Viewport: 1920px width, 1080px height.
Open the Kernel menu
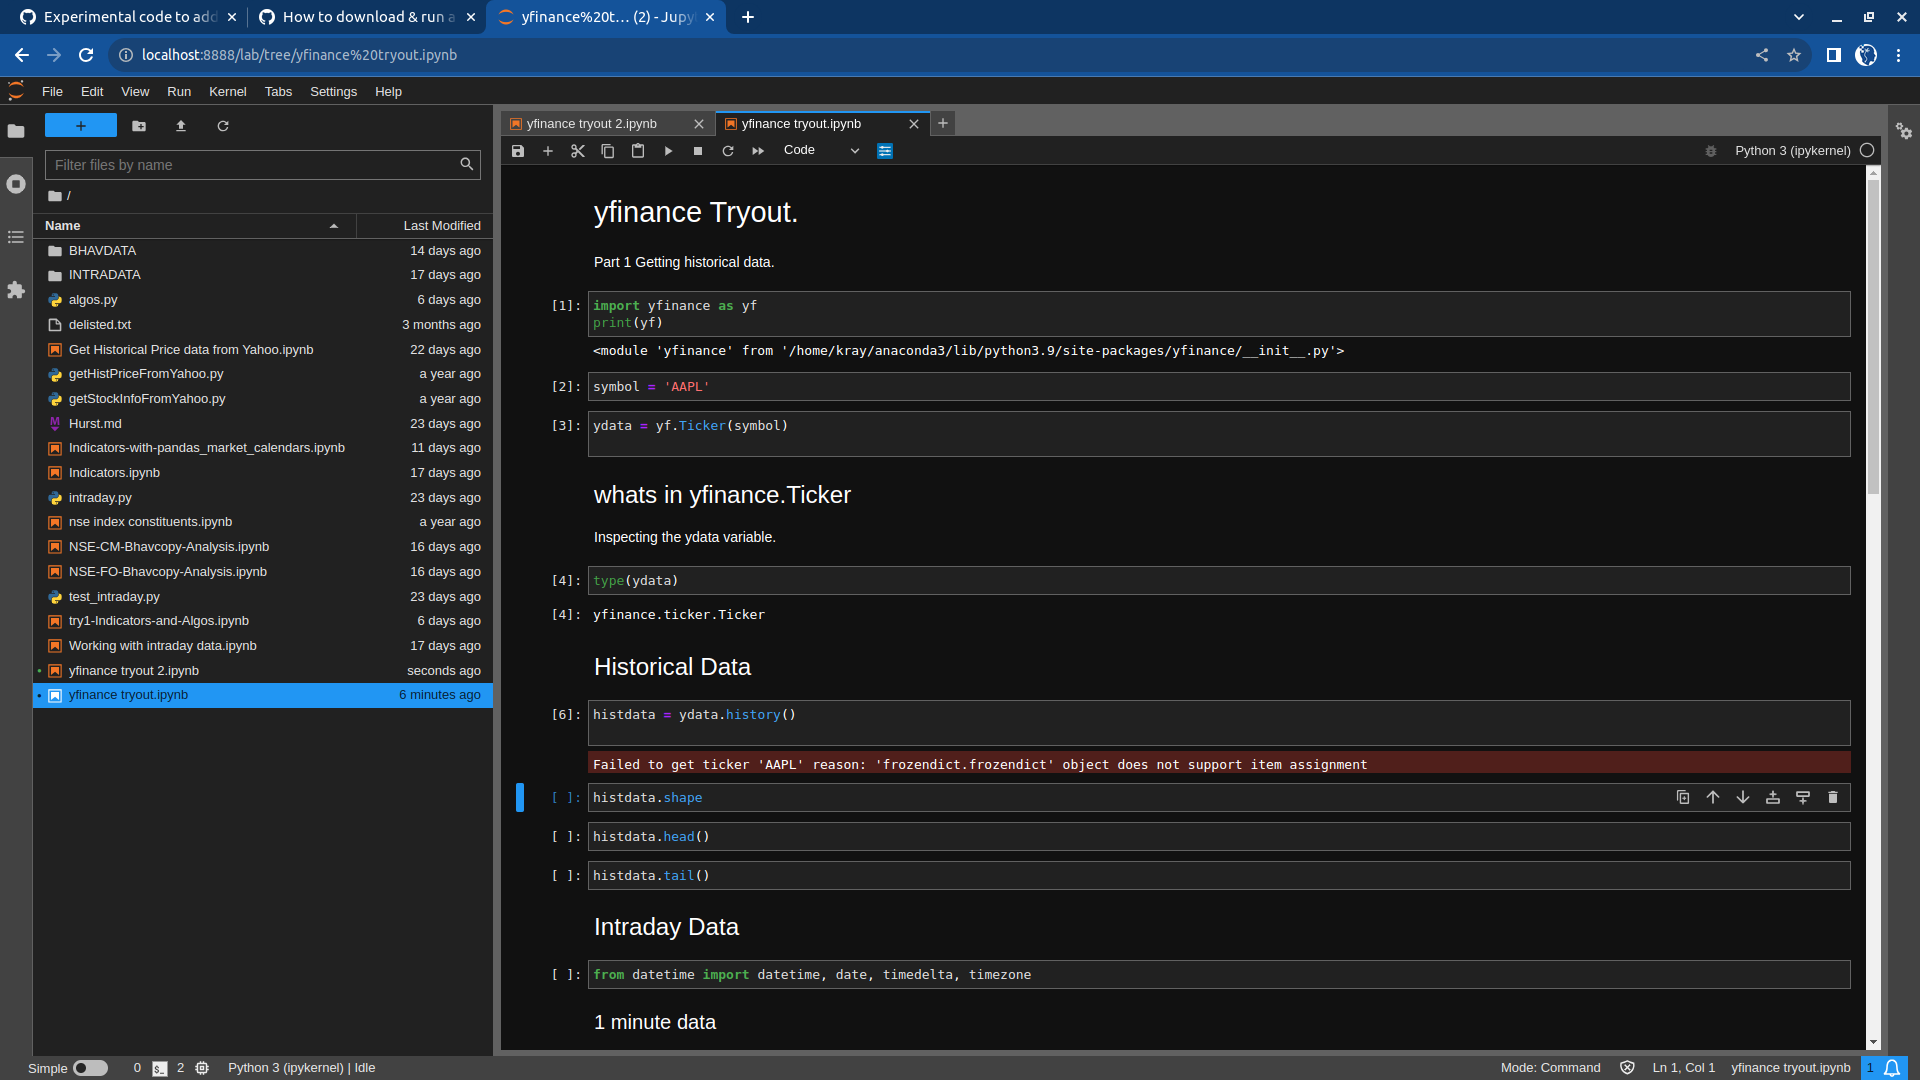(x=227, y=91)
